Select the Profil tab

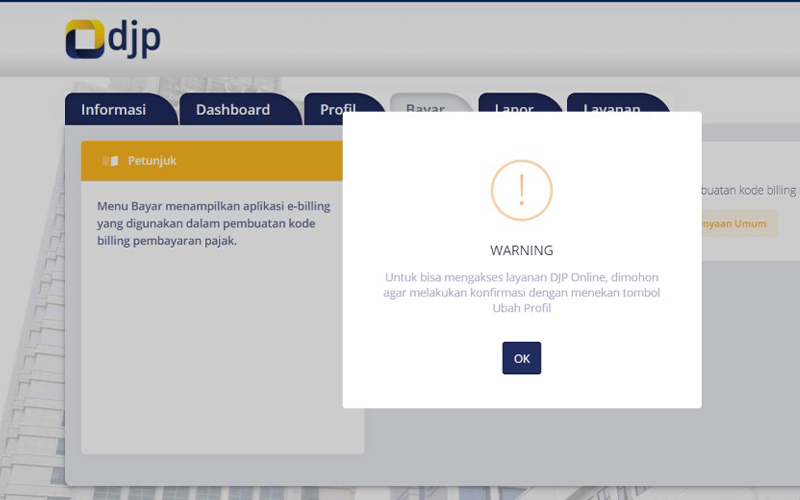[x=337, y=108]
